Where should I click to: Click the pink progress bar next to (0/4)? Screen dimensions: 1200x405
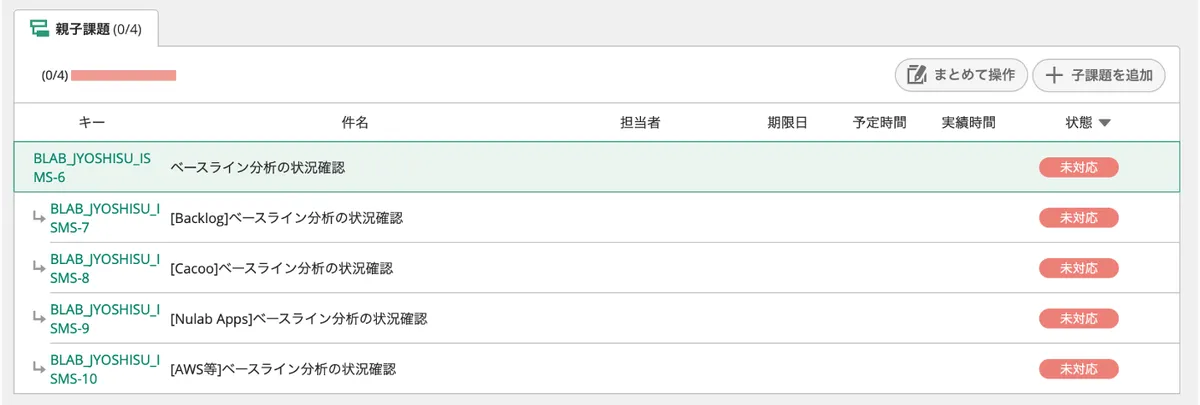[x=124, y=75]
